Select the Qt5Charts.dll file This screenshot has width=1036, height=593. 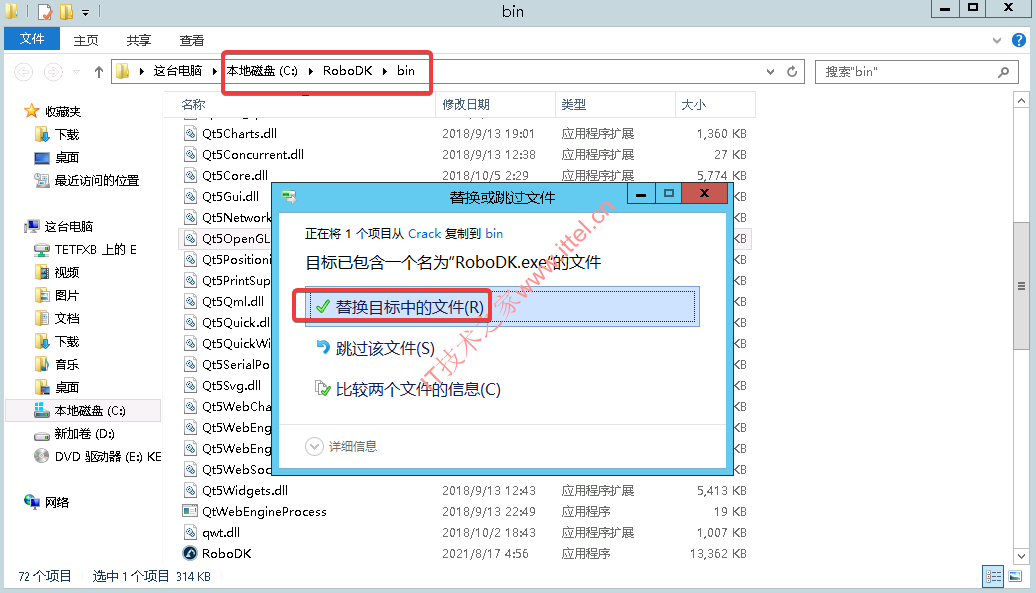point(239,133)
